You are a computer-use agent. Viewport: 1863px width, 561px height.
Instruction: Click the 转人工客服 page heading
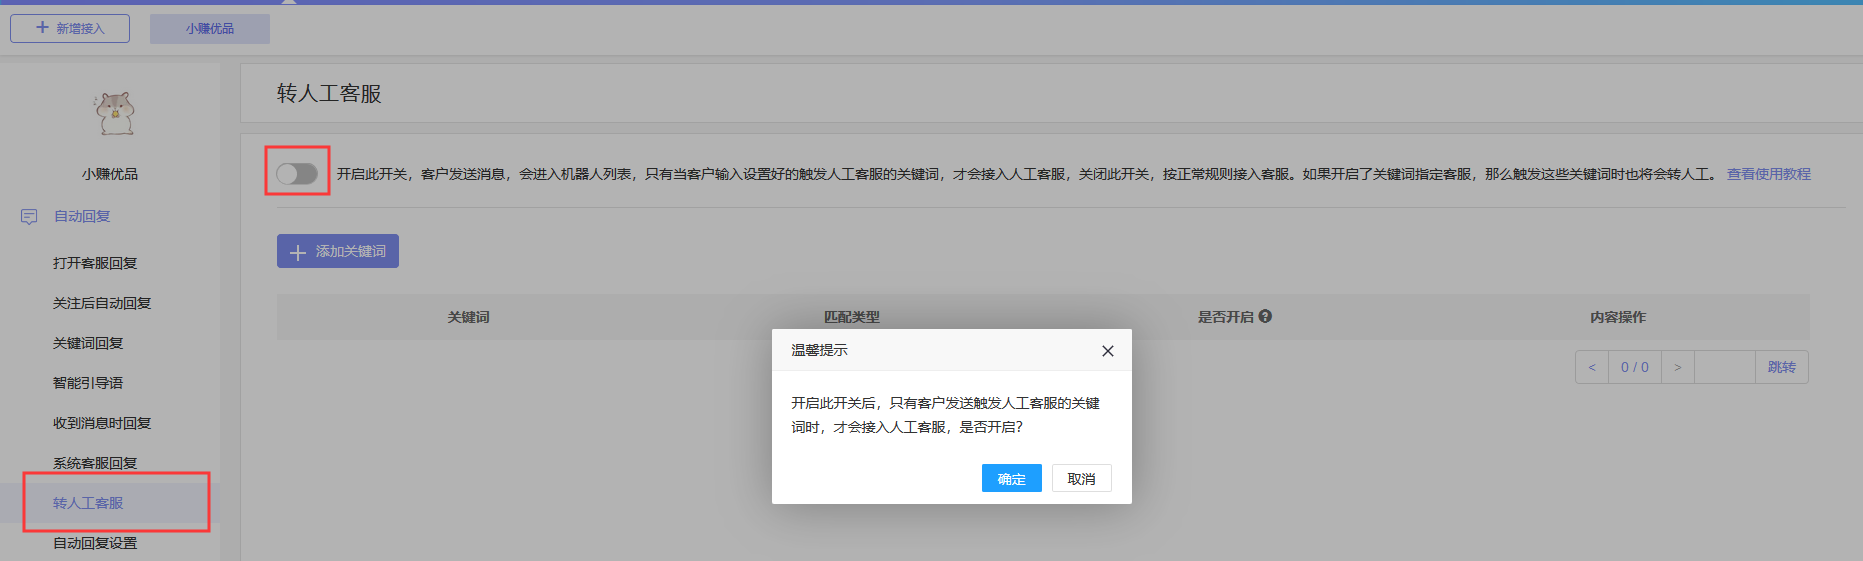(329, 93)
